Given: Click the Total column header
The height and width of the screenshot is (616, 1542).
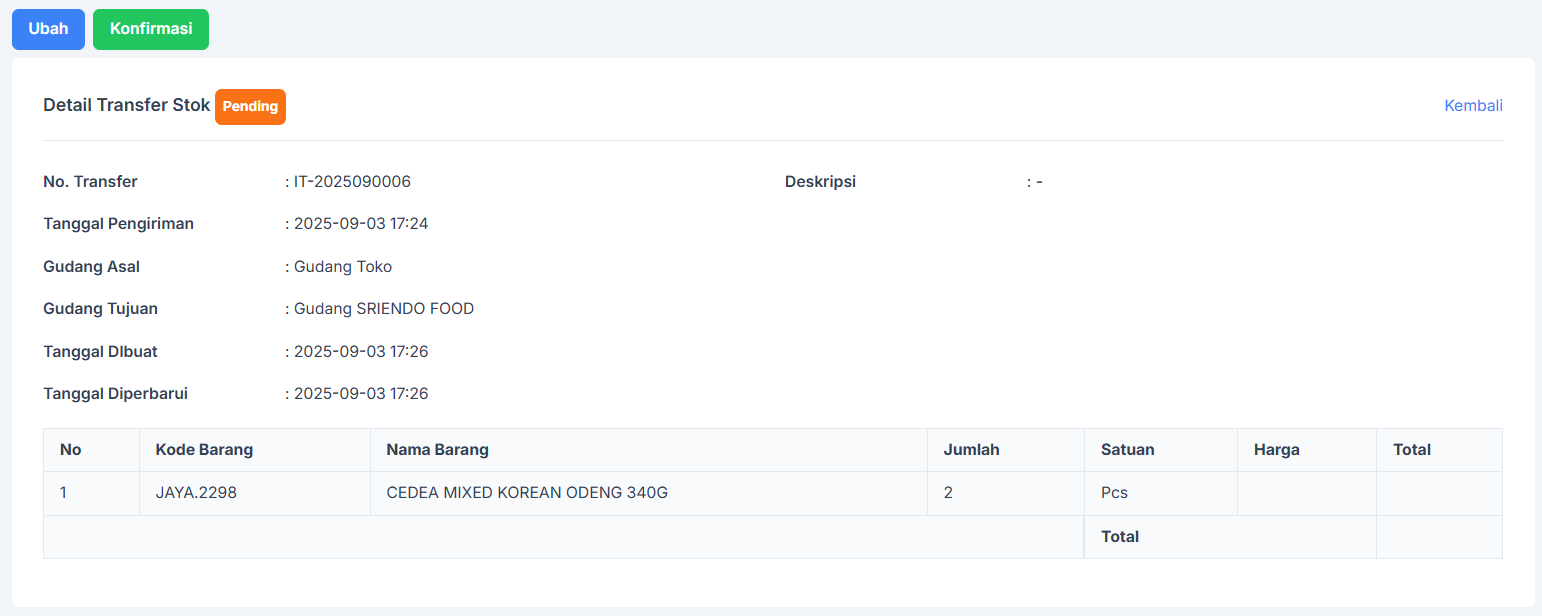Looking at the screenshot, I should pos(1411,449).
